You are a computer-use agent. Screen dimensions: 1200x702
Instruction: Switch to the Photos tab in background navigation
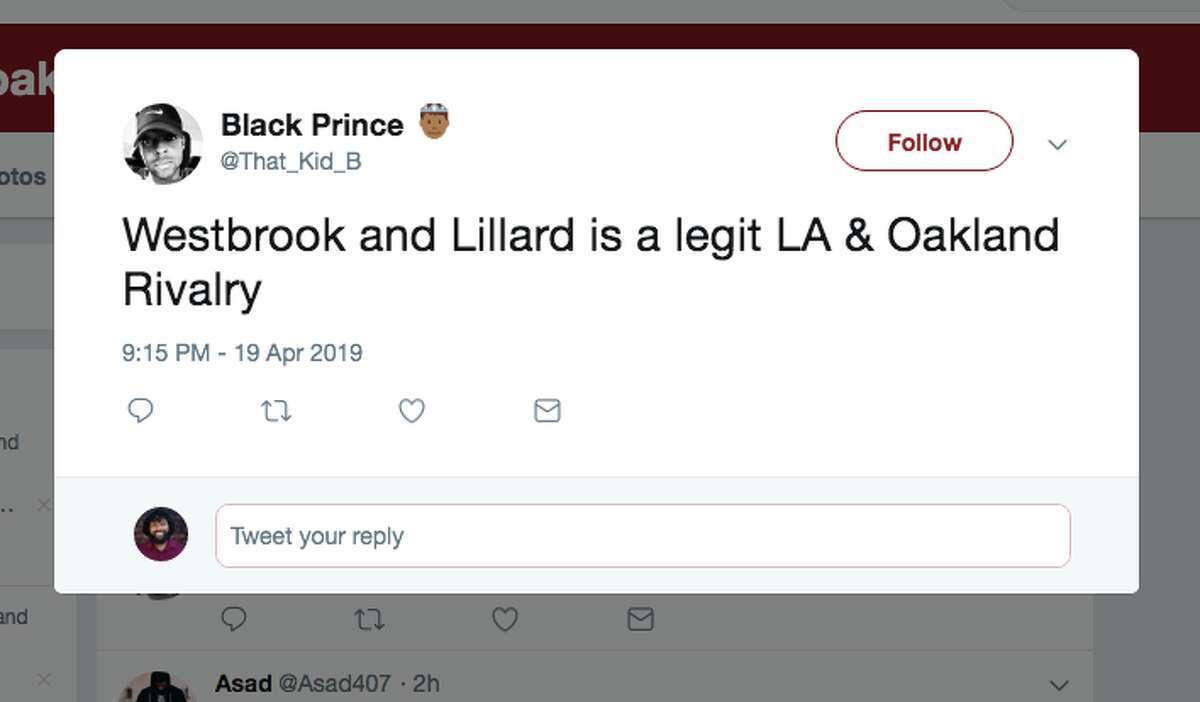point(22,176)
